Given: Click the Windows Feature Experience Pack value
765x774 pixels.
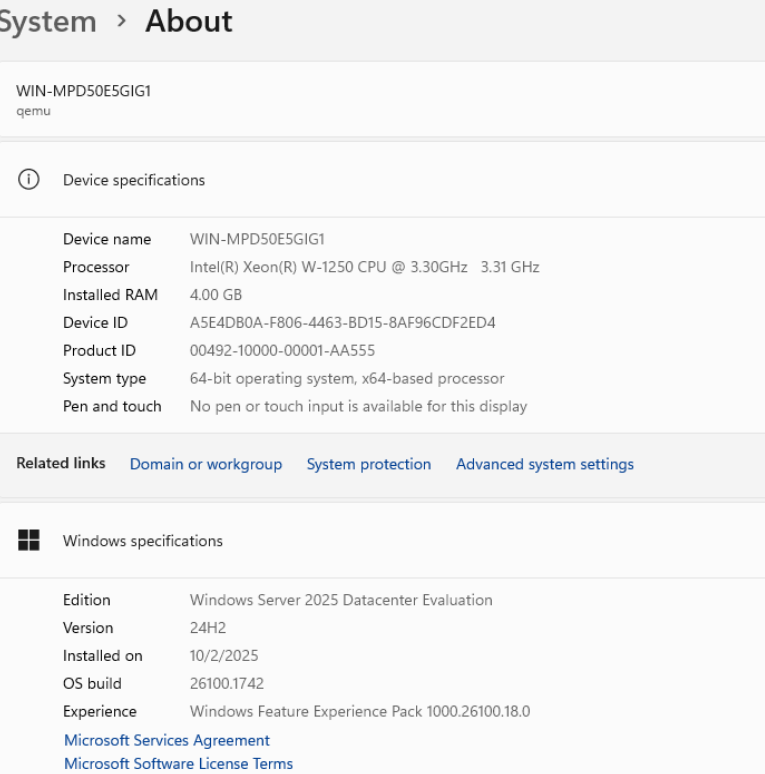Looking at the screenshot, I should [x=360, y=712].
